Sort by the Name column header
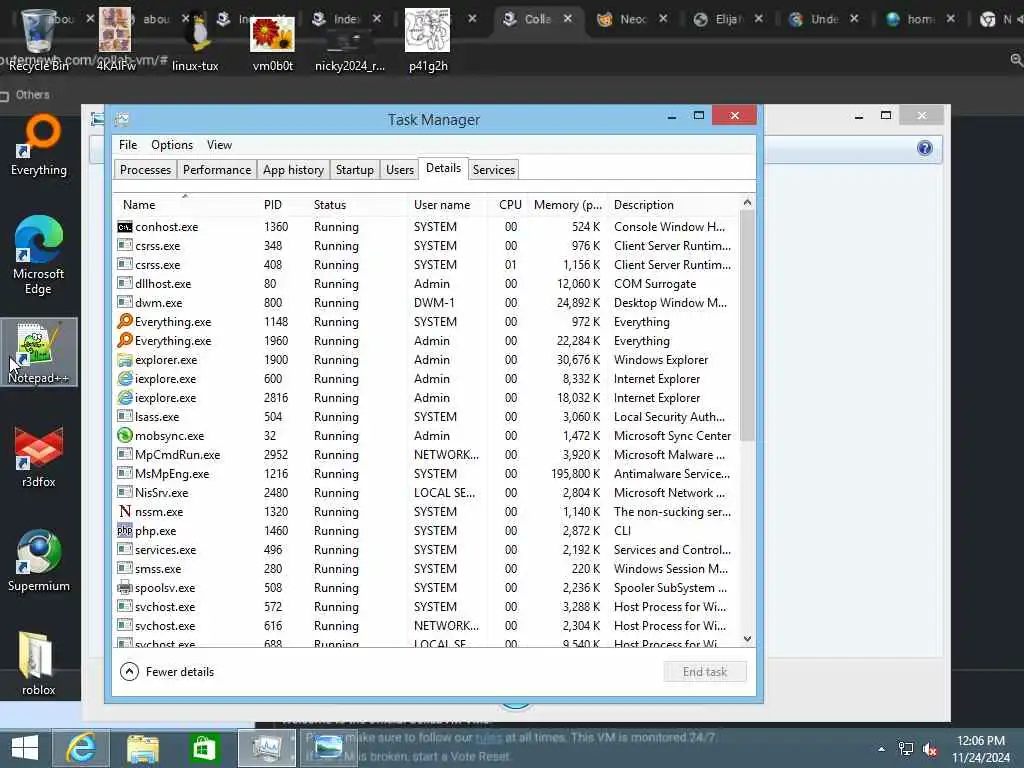This screenshot has height=768, width=1024. click(x=186, y=204)
